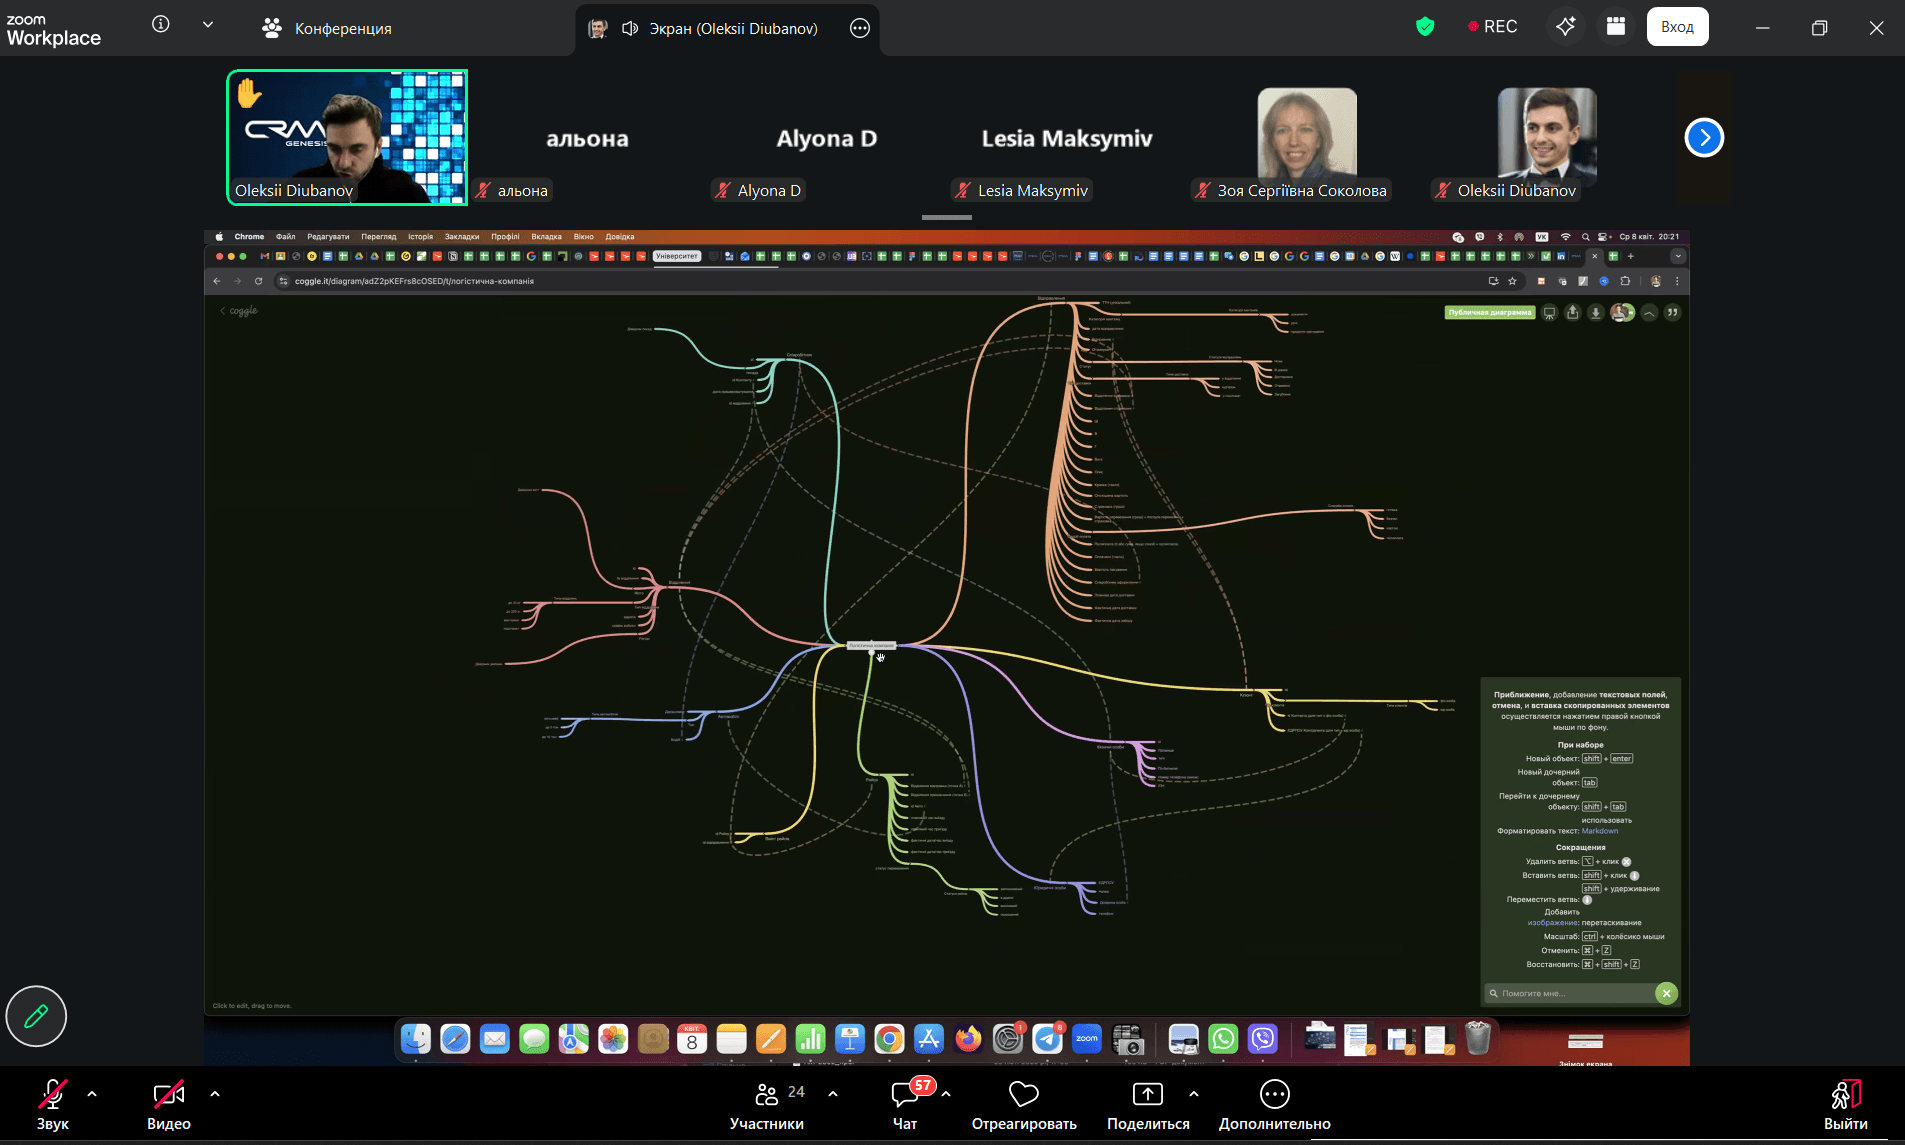Leave the meeting with the Выйти button

coord(1845,1104)
